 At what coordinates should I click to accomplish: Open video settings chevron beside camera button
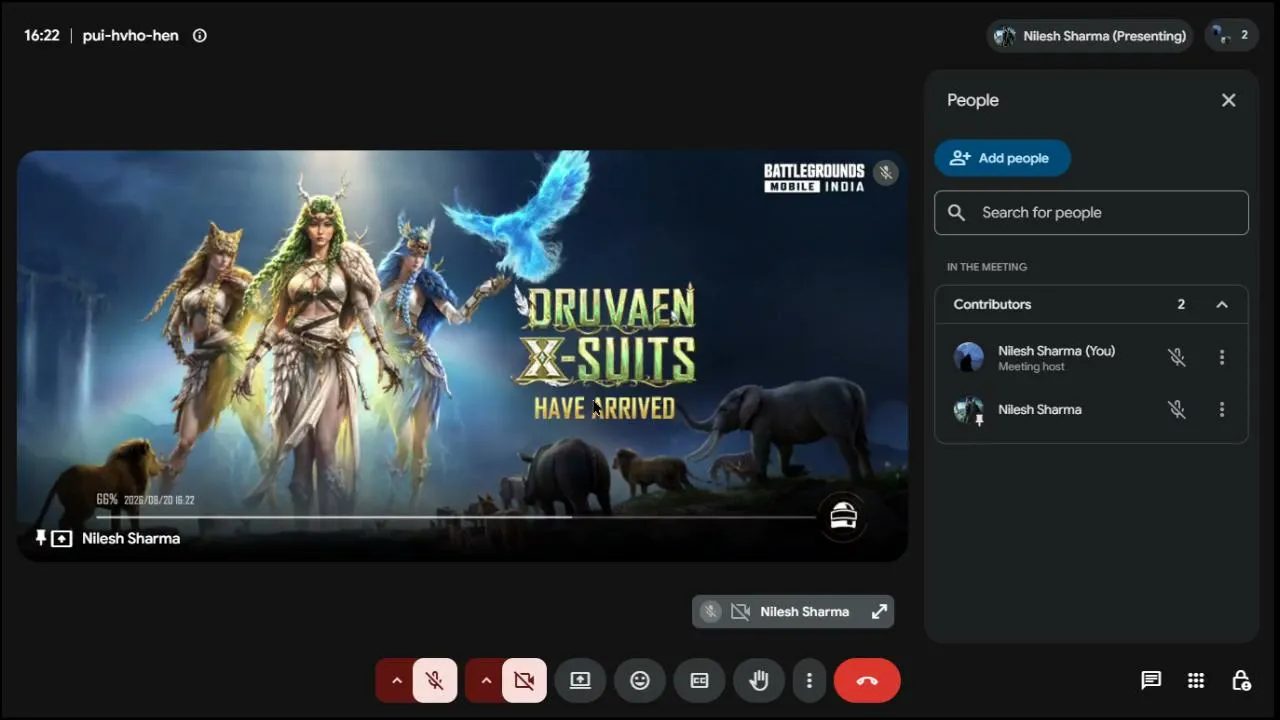pos(486,681)
